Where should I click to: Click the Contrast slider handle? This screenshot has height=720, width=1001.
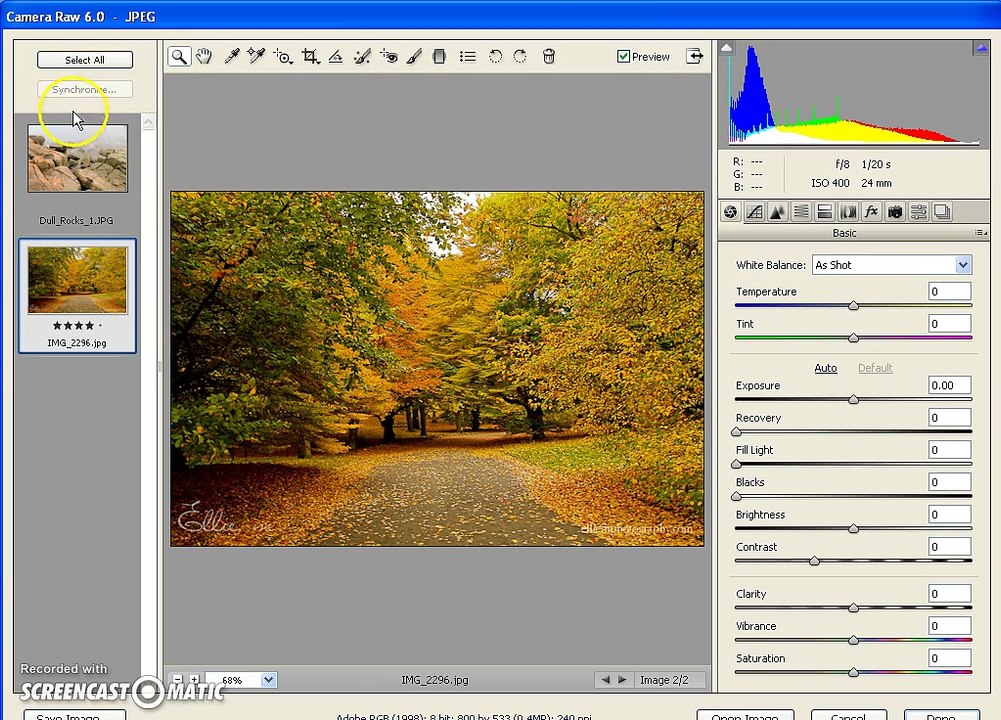[814, 561]
